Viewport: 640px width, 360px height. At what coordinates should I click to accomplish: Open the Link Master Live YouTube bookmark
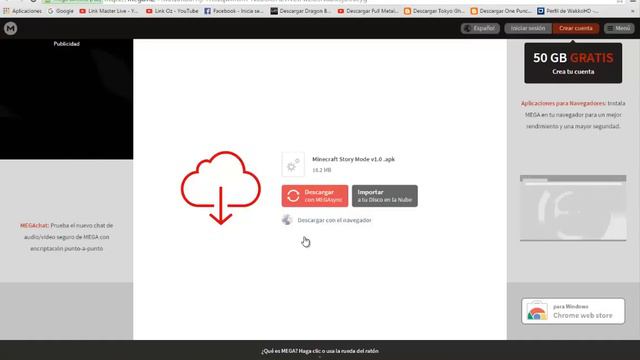point(109,11)
